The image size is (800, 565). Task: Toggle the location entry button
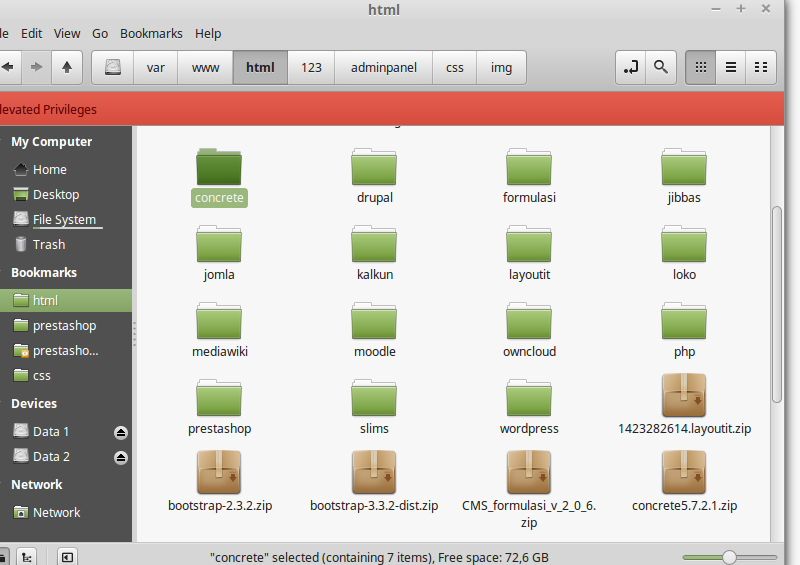631,67
